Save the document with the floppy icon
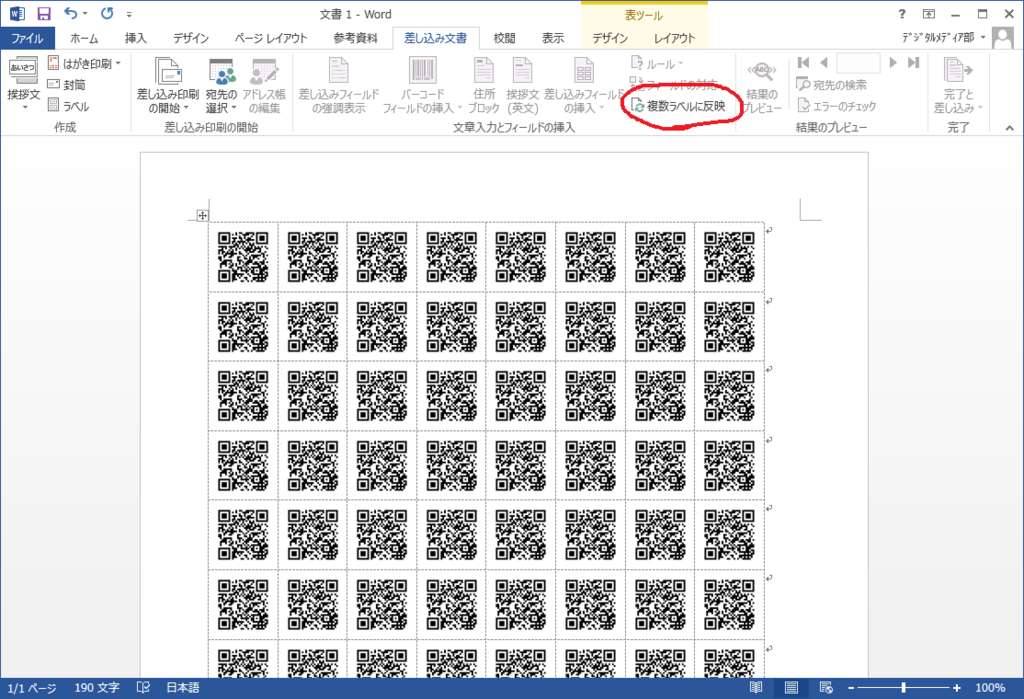Viewport: 1024px width, 699px height. tap(44, 14)
